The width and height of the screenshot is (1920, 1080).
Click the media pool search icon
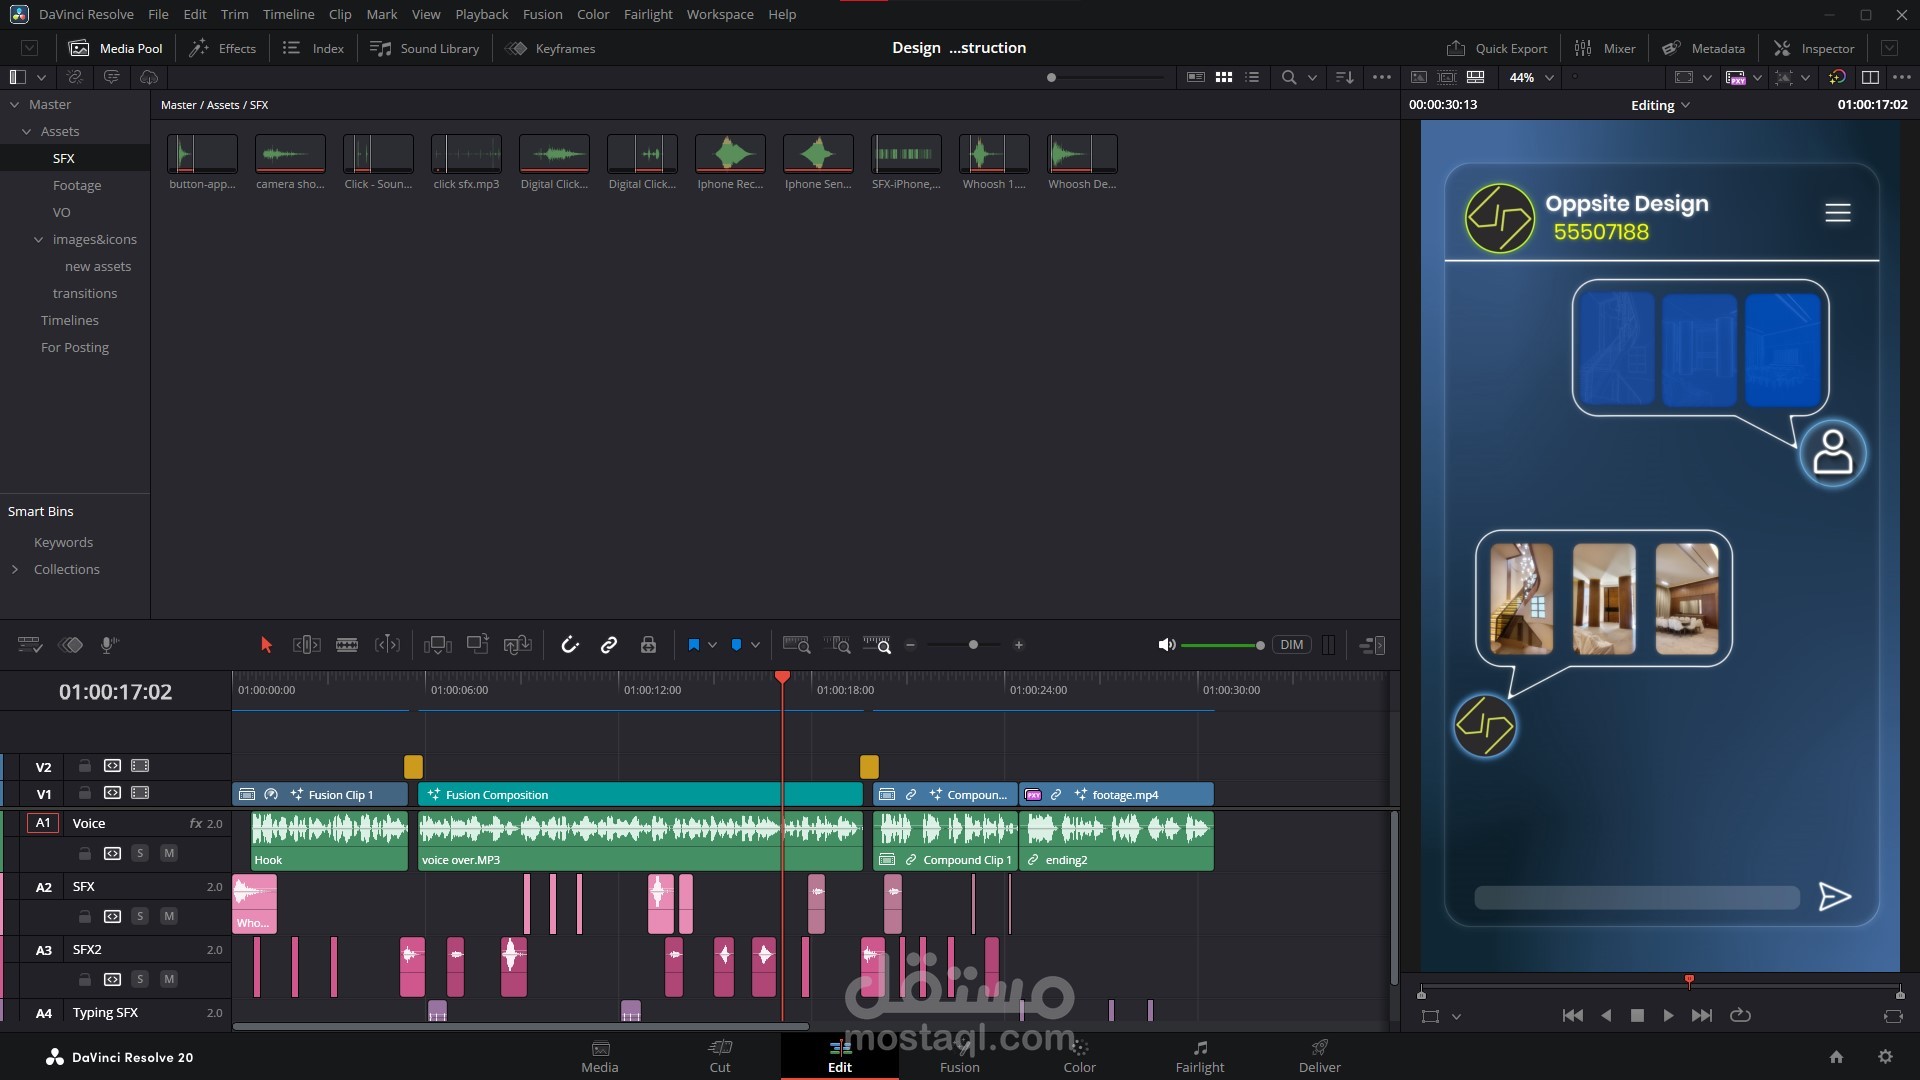(x=1289, y=77)
